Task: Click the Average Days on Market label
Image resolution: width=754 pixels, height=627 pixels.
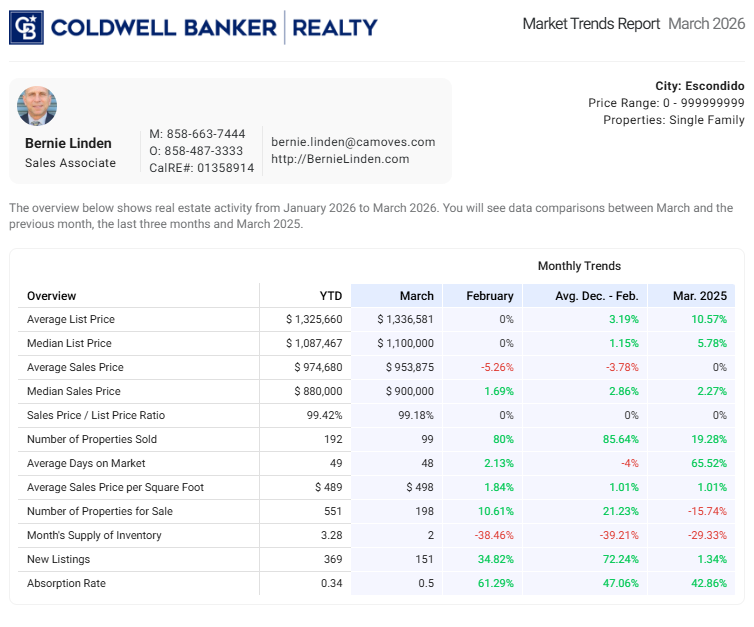Action: click(86, 463)
